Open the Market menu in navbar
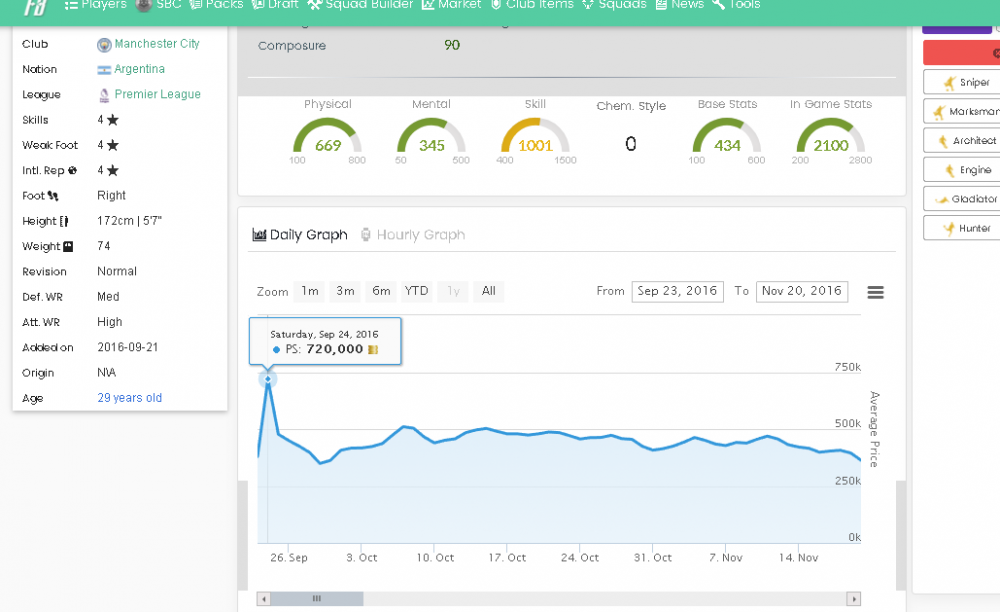Screen dimensions: 1000x612 tap(452, 4)
